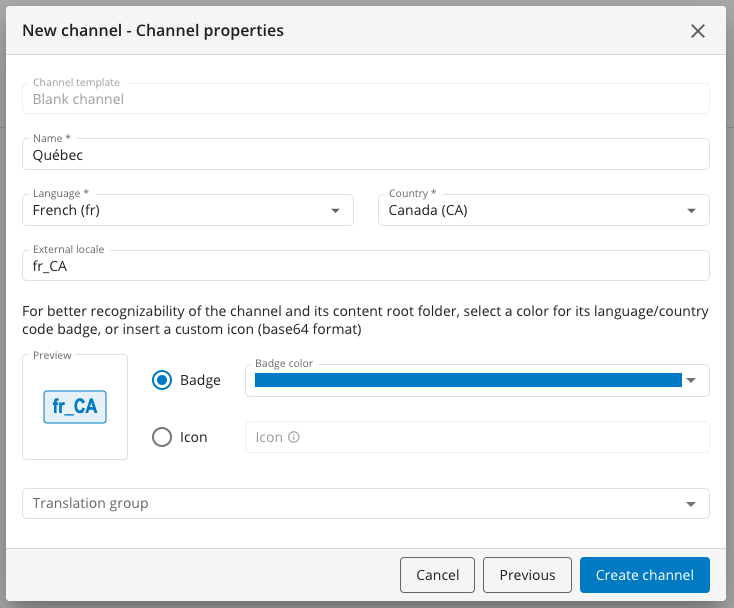Open the Language dropdown arrow
This screenshot has width=734, height=608.
pos(336,211)
